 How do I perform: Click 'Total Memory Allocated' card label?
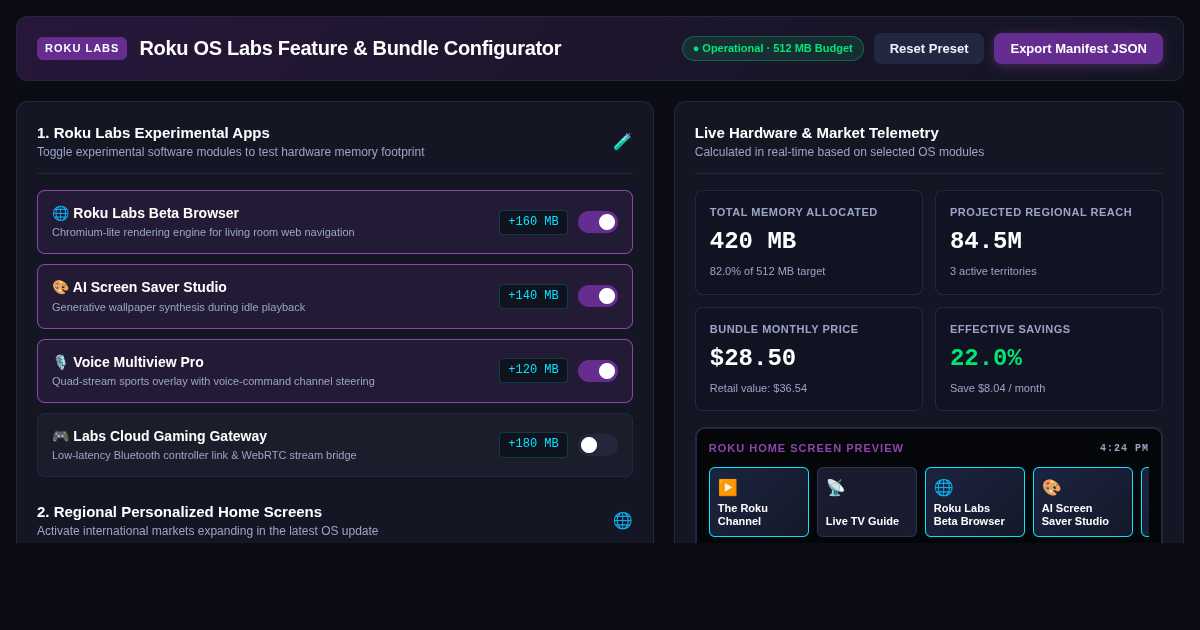(794, 212)
